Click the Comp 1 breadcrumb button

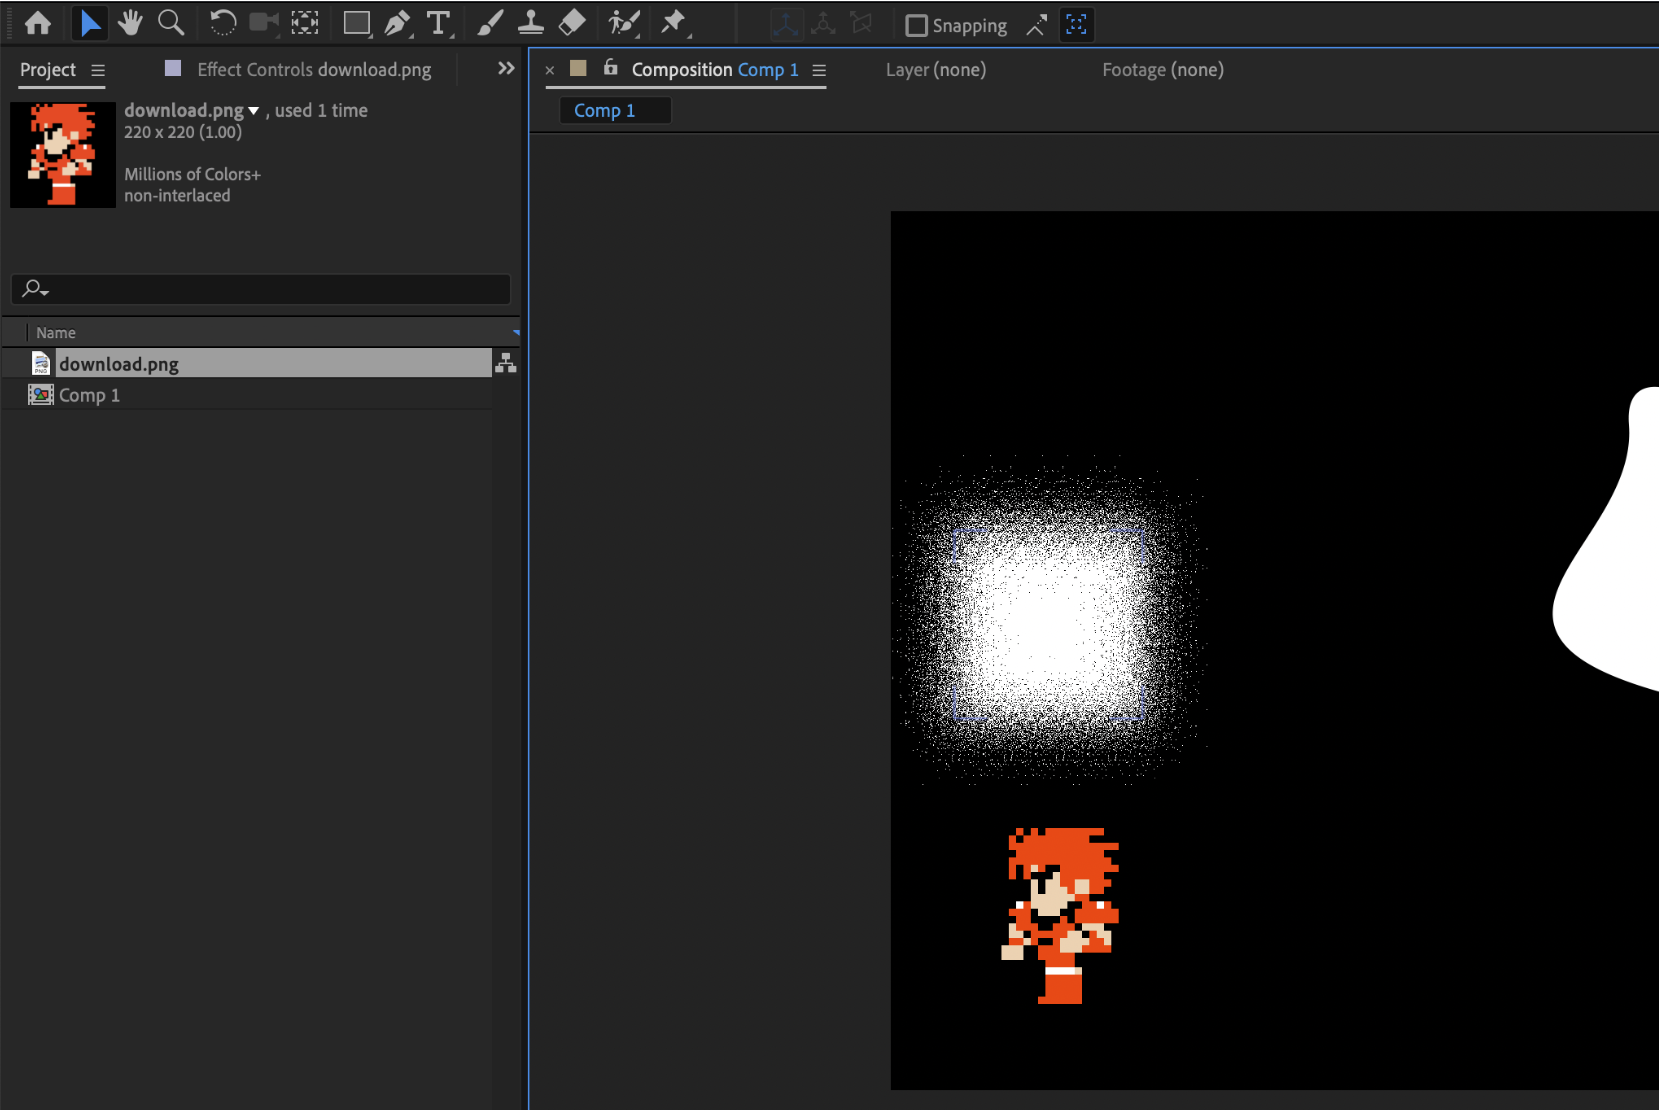coord(615,111)
